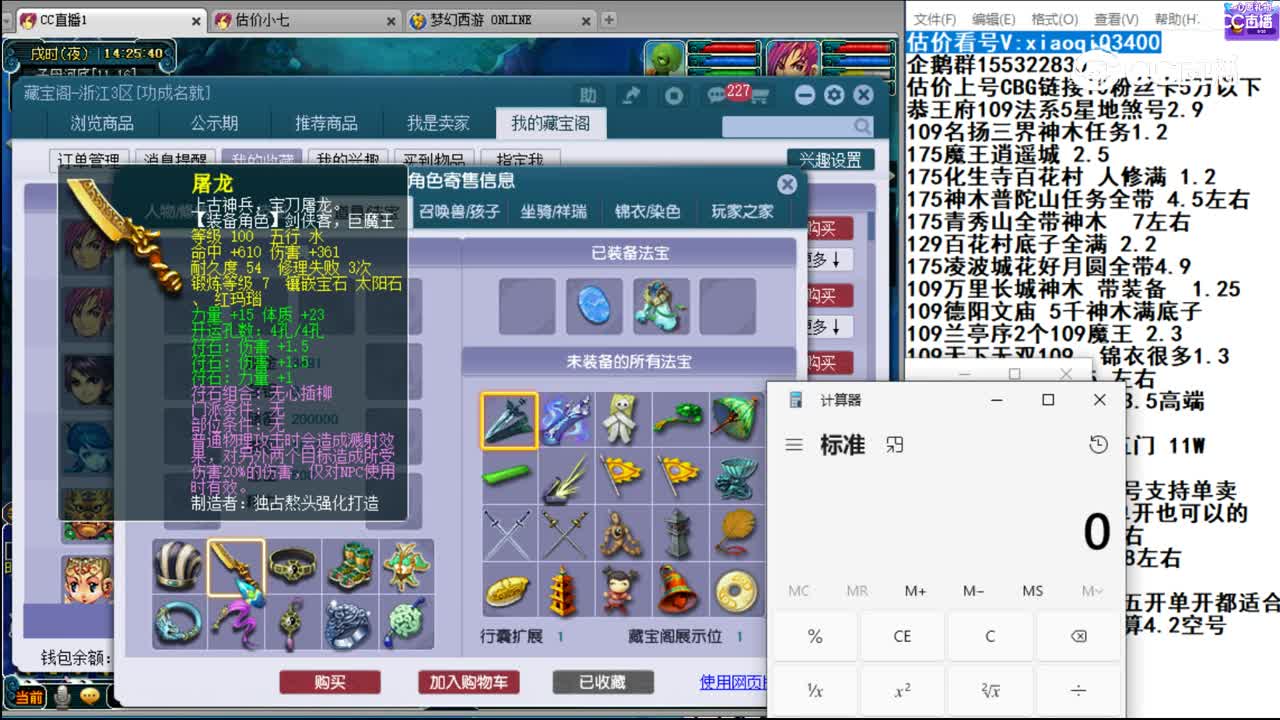
Task: Select the gold coin treasure
Action: 737,591
